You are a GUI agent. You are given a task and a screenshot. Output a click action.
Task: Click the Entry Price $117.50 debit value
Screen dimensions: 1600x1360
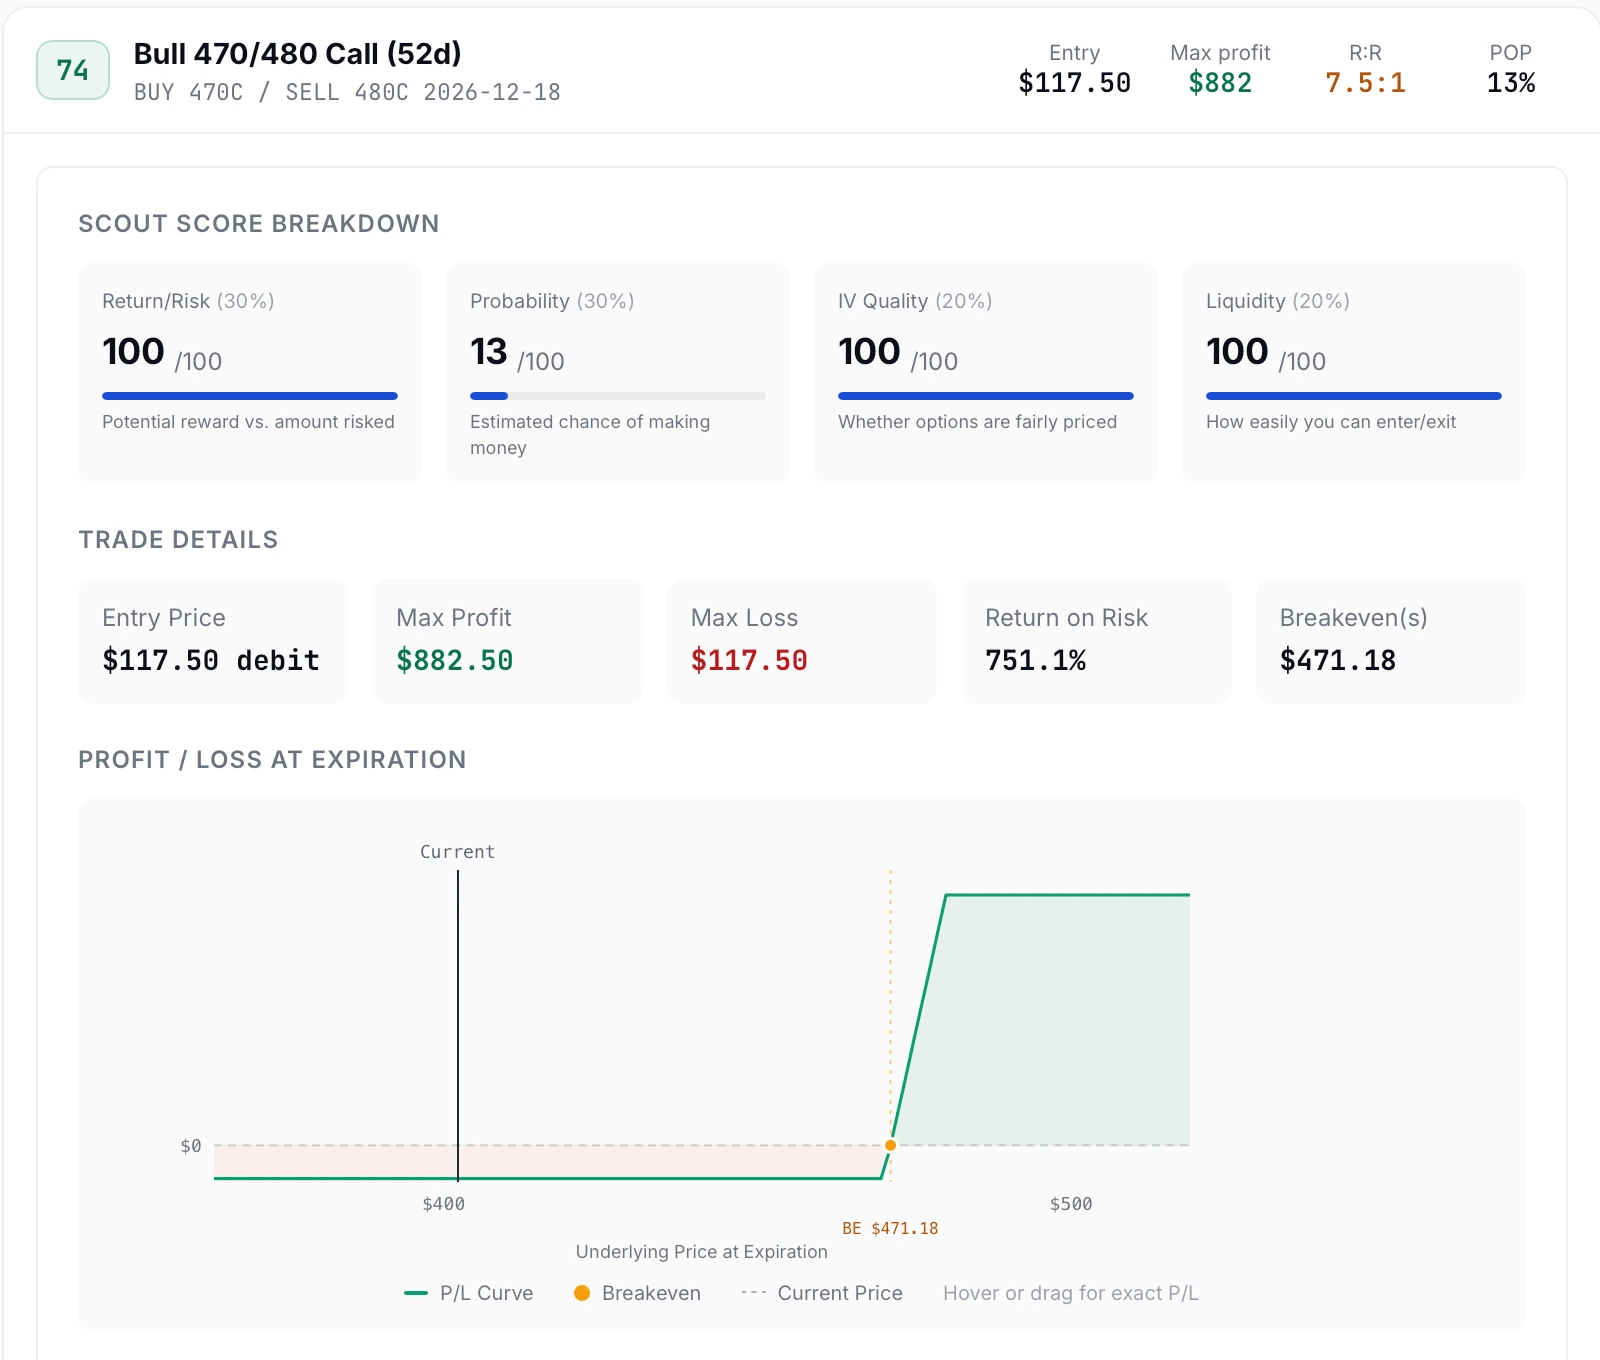point(211,660)
